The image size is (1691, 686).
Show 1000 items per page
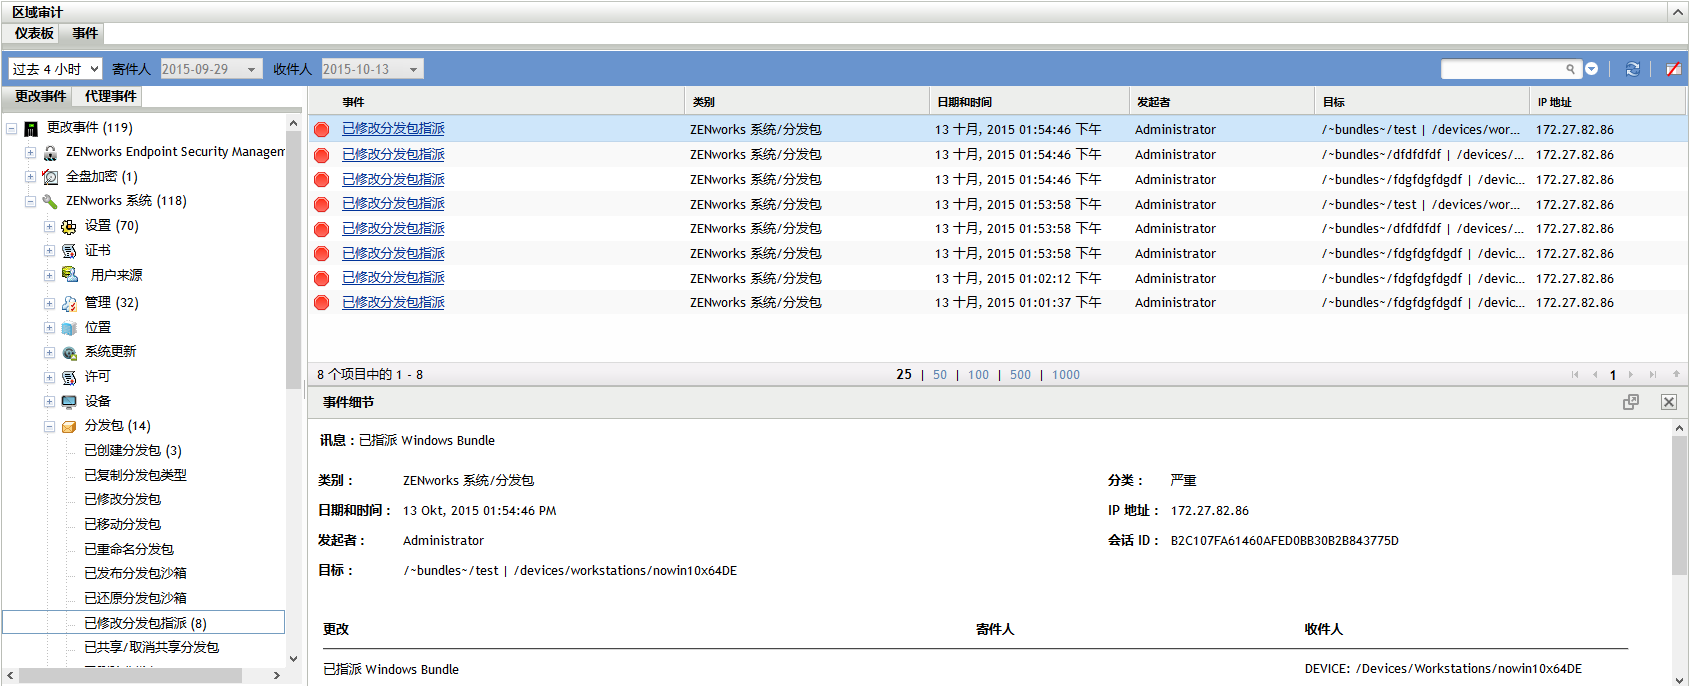1066,375
